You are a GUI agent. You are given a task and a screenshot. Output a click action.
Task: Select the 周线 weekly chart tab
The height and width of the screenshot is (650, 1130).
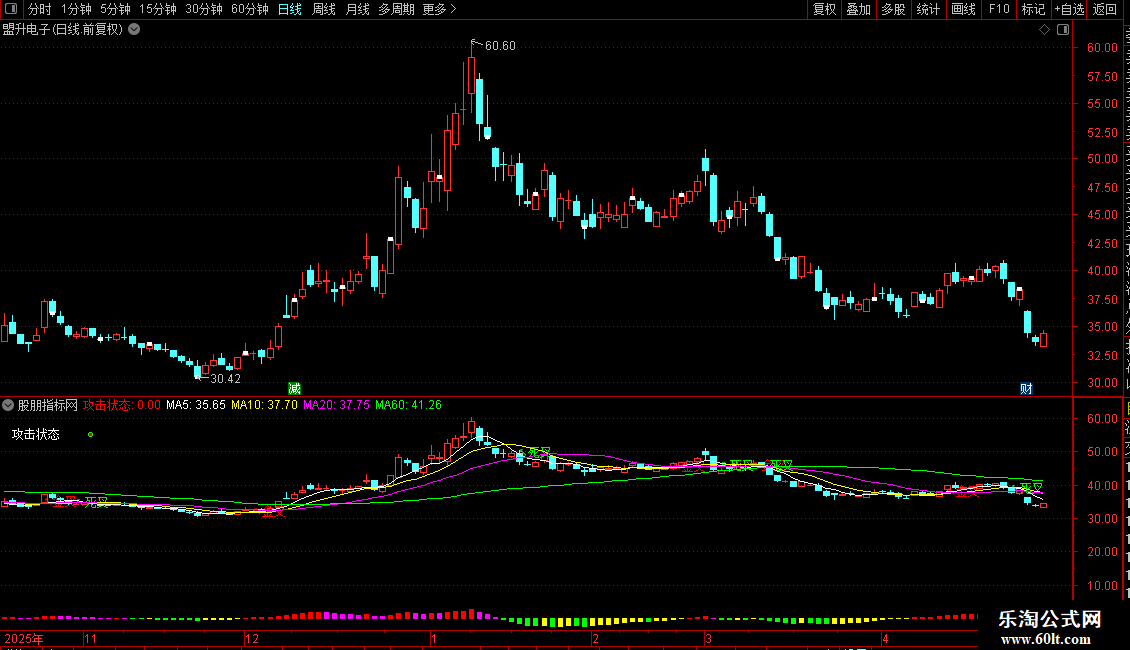pos(324,9)
